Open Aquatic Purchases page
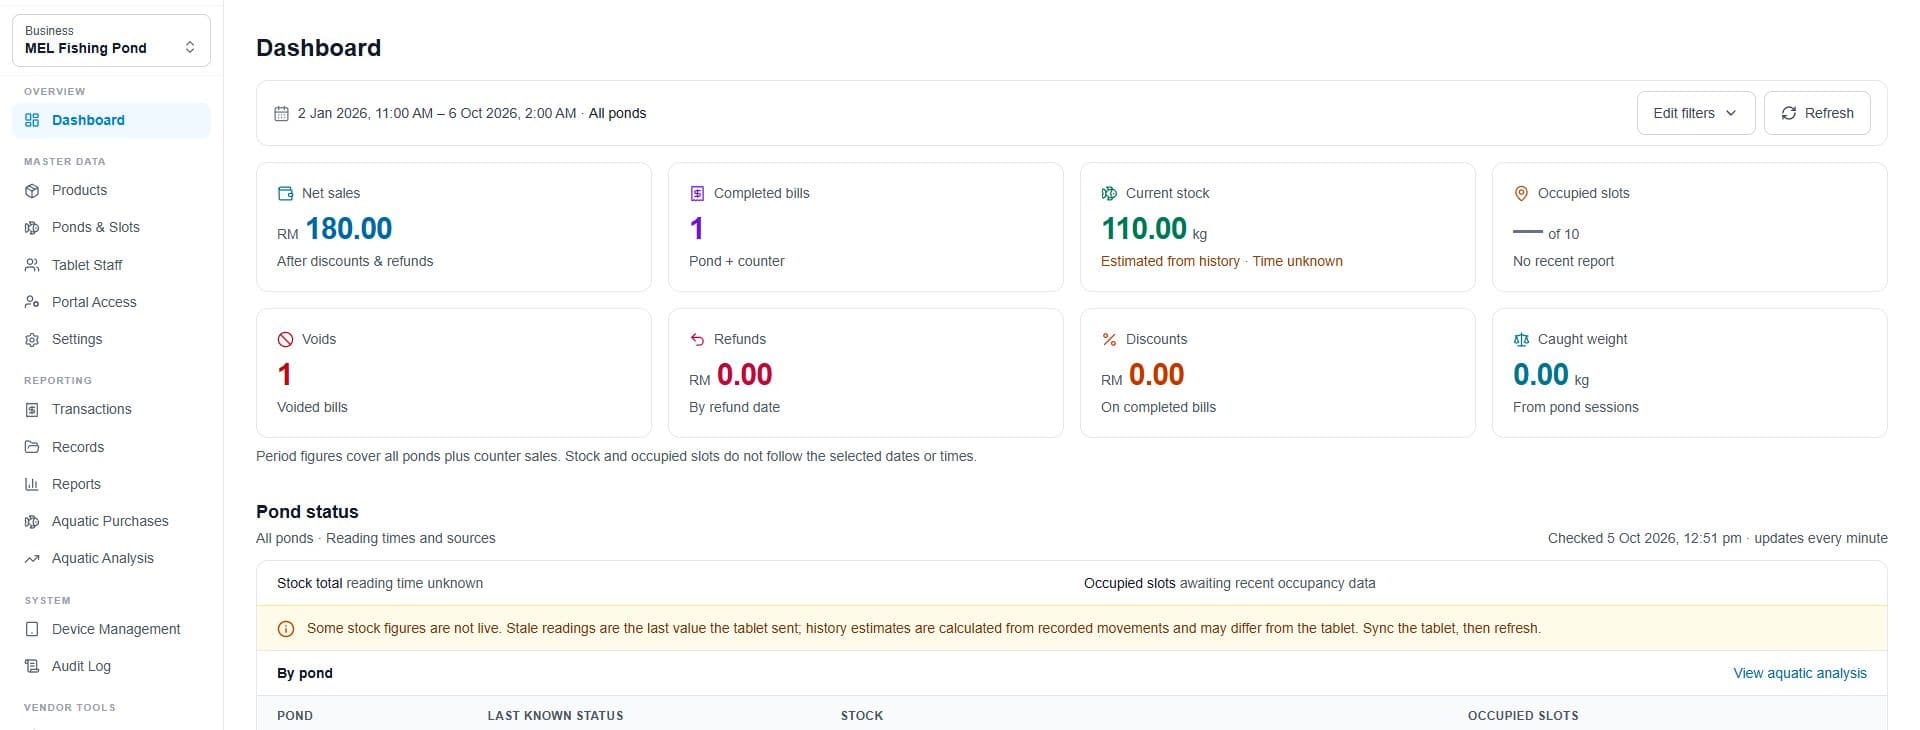Viewport: 1920px width, 730px height. (111, 521)
